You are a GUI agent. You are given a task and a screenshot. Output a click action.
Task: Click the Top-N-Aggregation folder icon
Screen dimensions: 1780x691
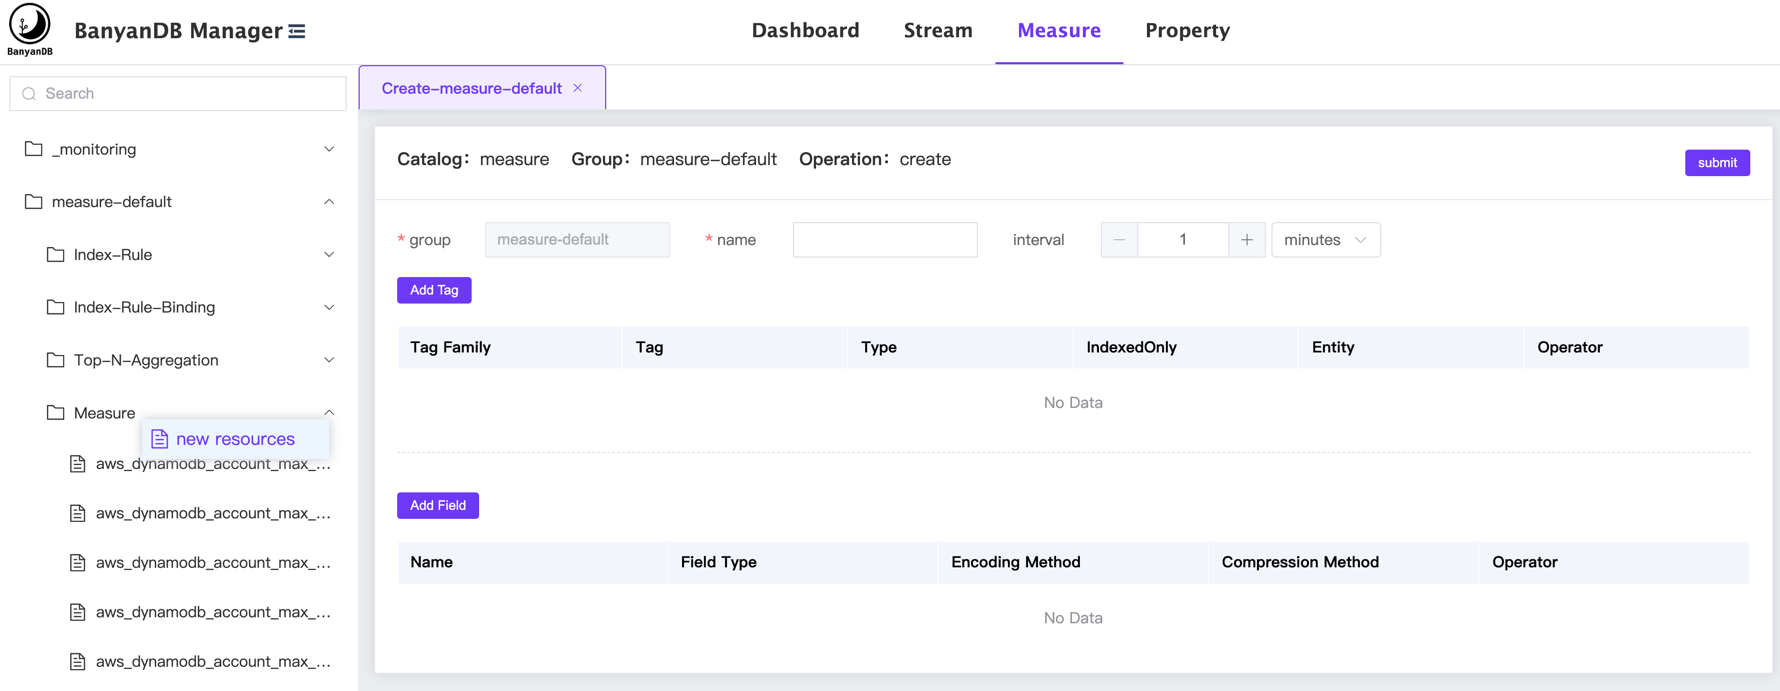pos(56,360)
